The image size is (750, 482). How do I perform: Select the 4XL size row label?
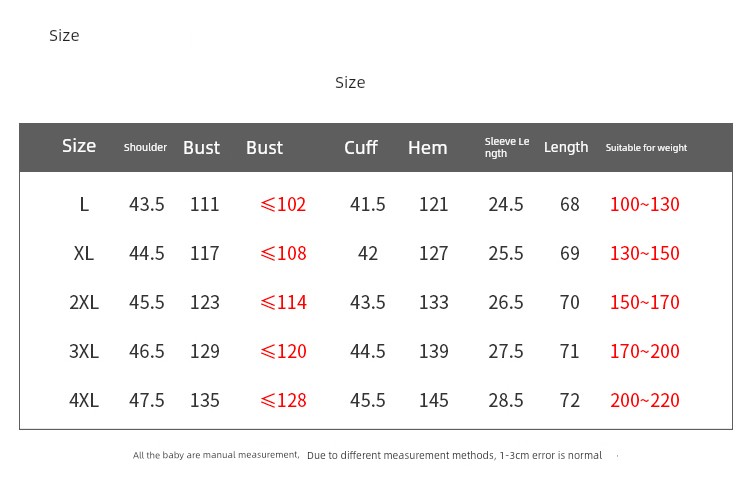[x=84, y=400]
